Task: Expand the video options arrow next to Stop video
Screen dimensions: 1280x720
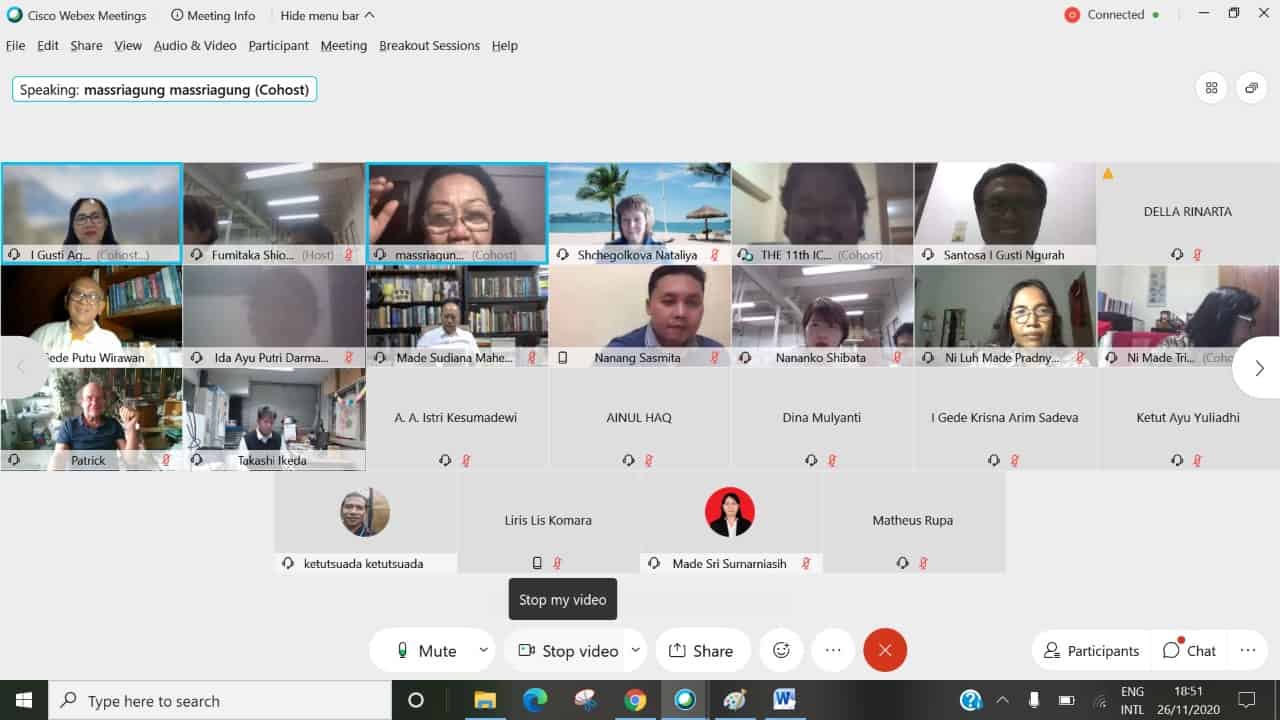Action: pos(634,650)
